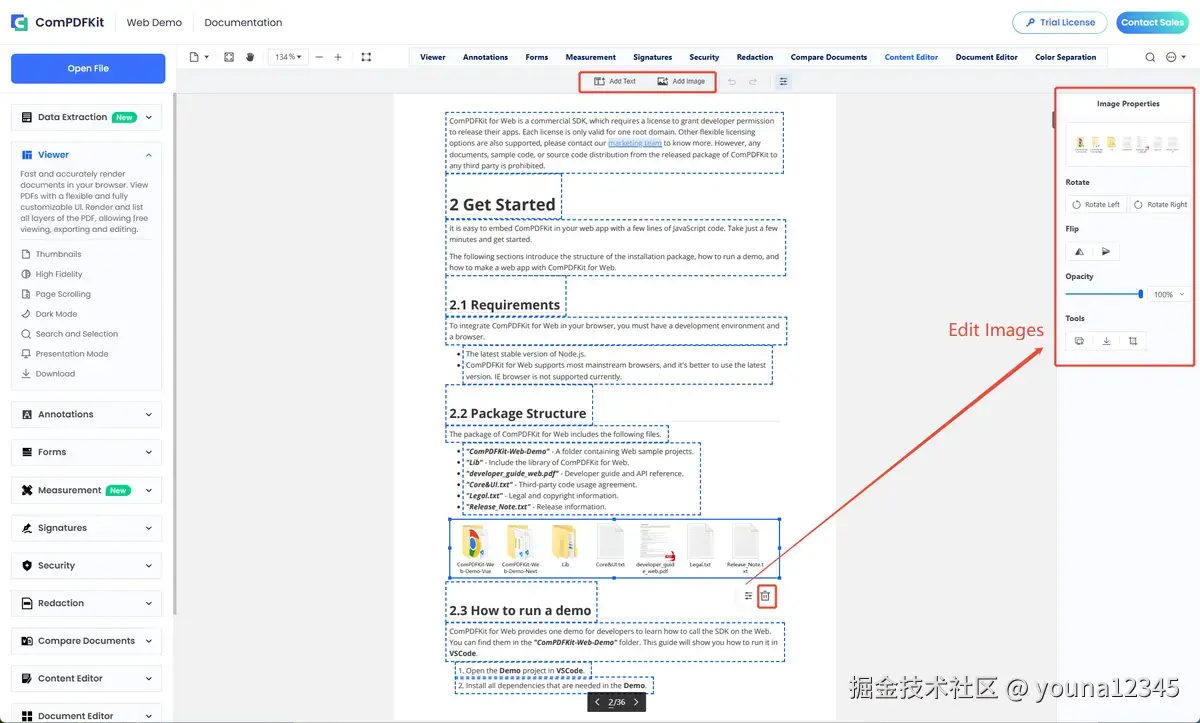Switch to the Measurement tab
Viewport: 1200px width, 723px height.
pyautogui.click(x=591, y=57)
